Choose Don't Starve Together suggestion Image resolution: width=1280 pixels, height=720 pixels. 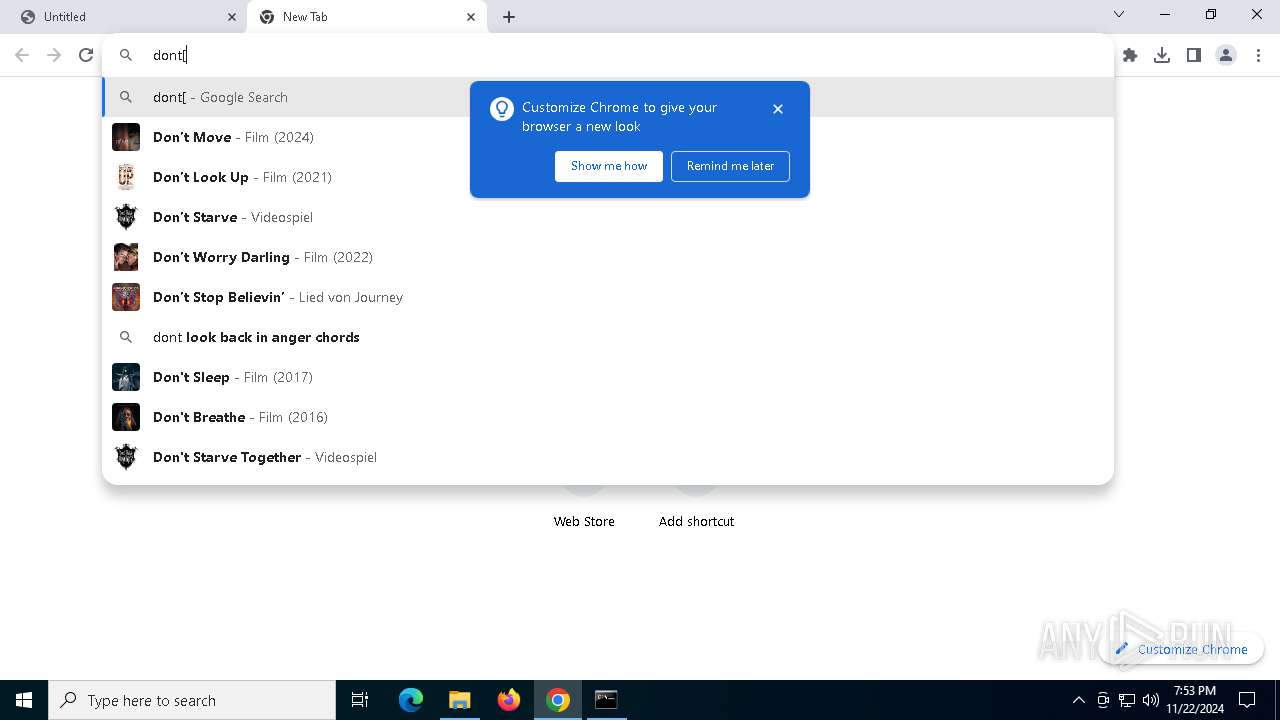click(608, 457)
